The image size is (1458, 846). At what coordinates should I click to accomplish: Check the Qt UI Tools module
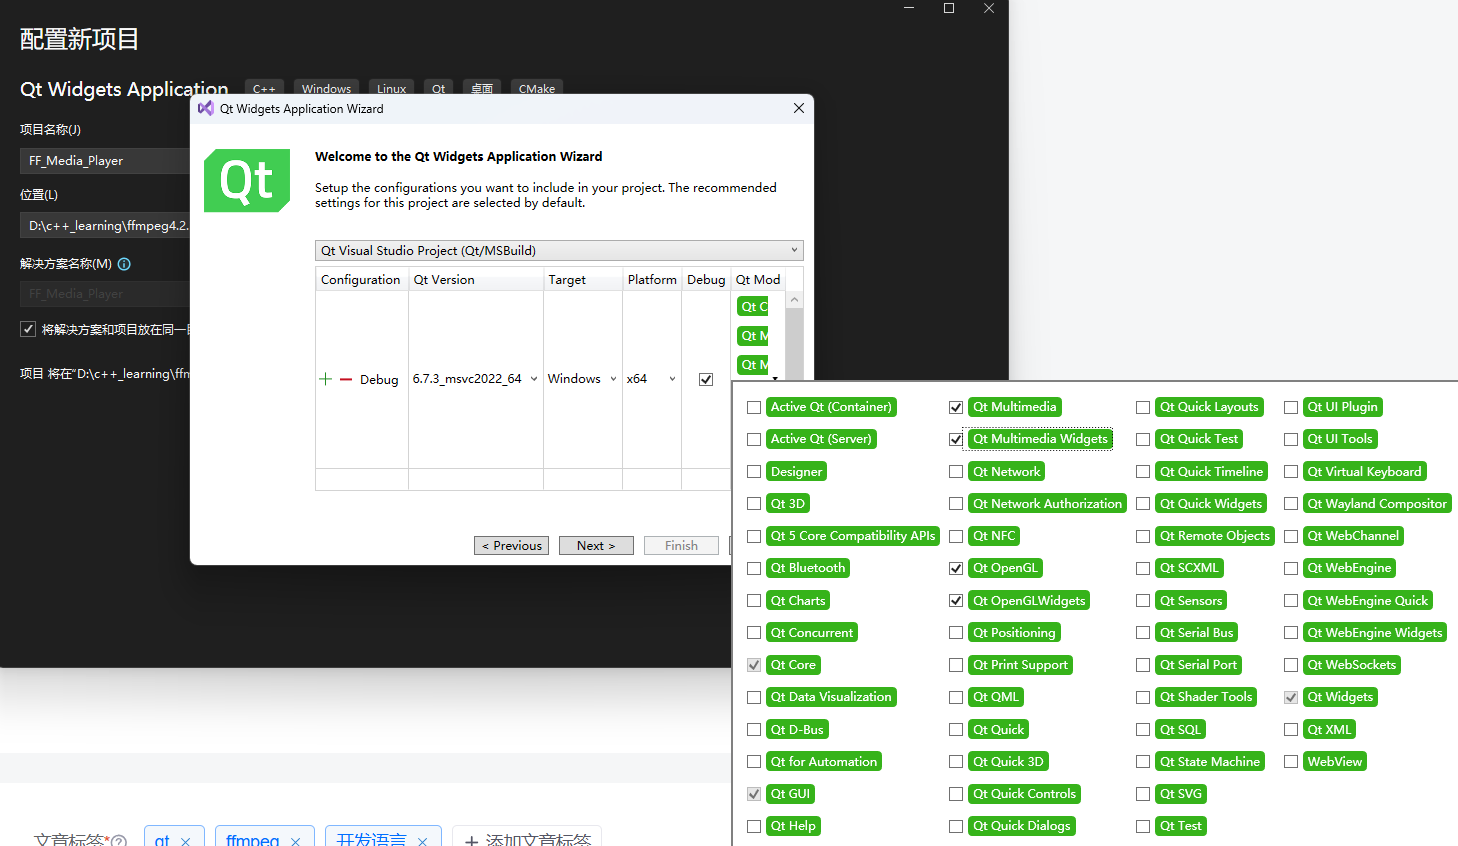click(1291, 439)
